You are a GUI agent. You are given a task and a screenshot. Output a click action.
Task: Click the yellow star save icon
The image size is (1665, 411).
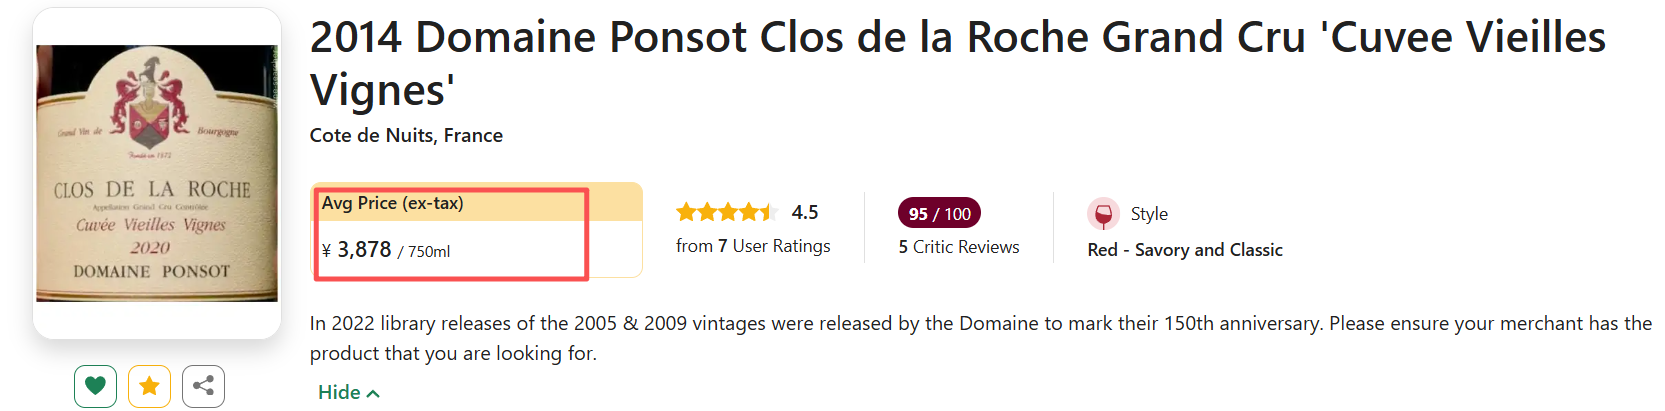(149, 386)
